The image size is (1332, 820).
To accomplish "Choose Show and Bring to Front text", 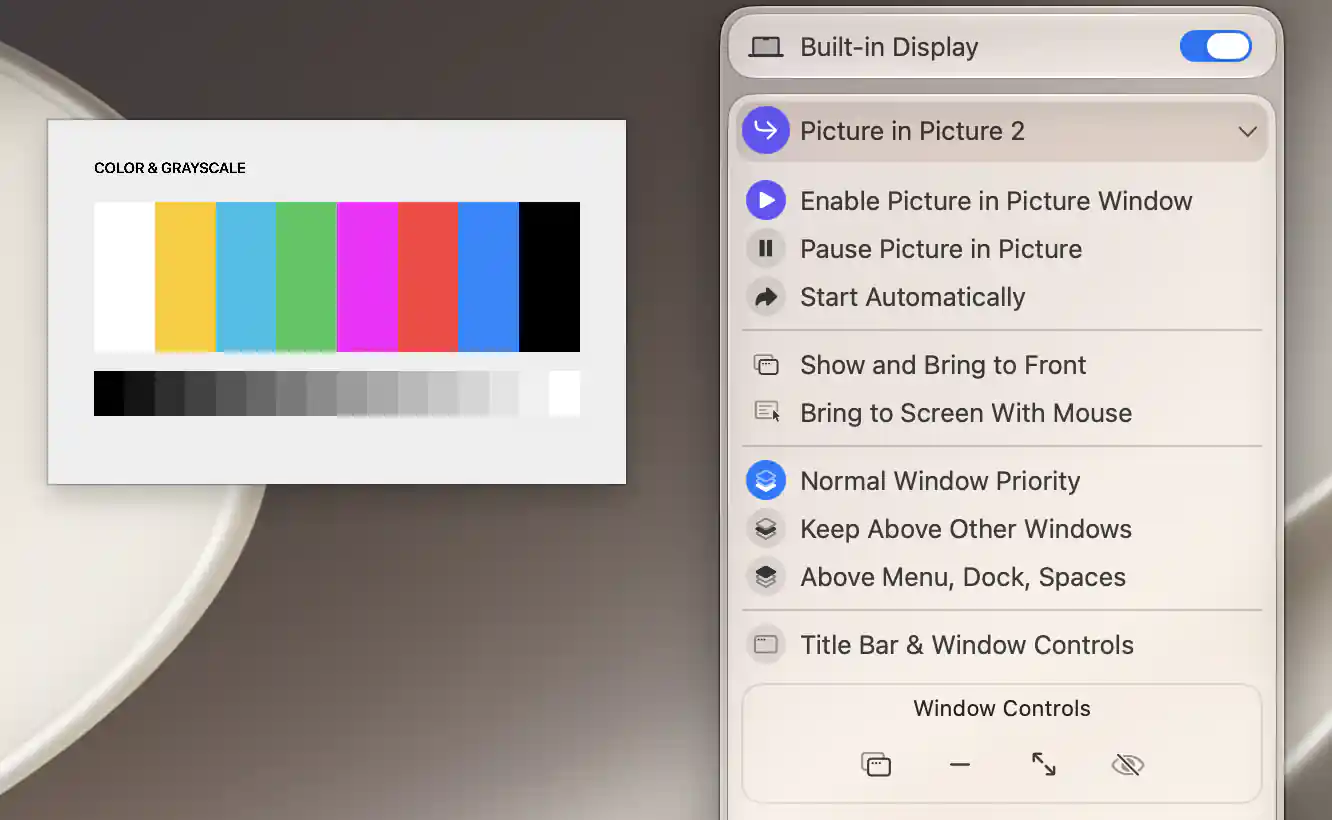I will [x=943, y=365].
